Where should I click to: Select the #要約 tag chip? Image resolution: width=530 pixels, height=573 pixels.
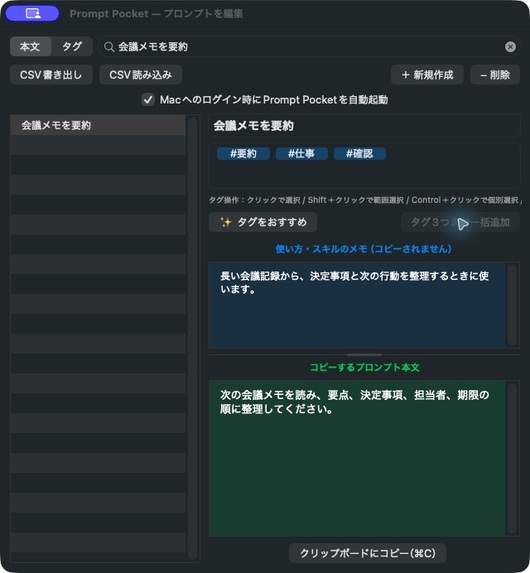point(243,153)
